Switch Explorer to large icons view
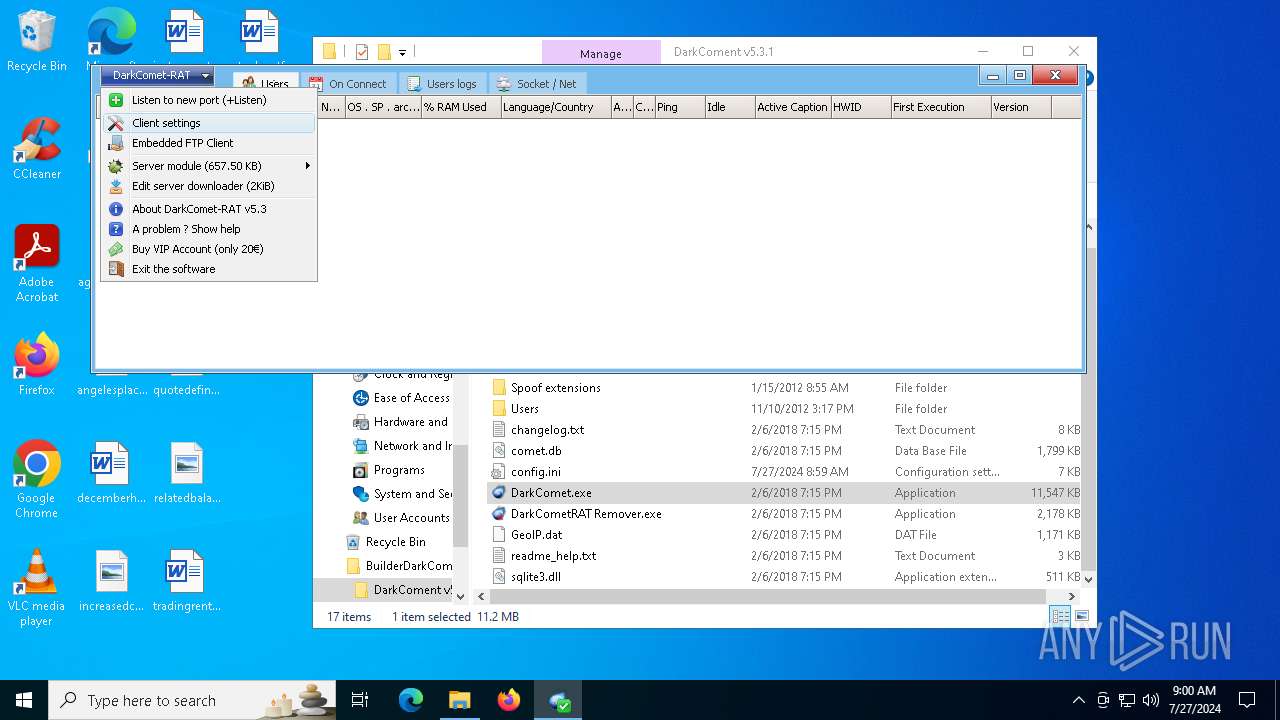The image size is (1280, 720). 1081,617
